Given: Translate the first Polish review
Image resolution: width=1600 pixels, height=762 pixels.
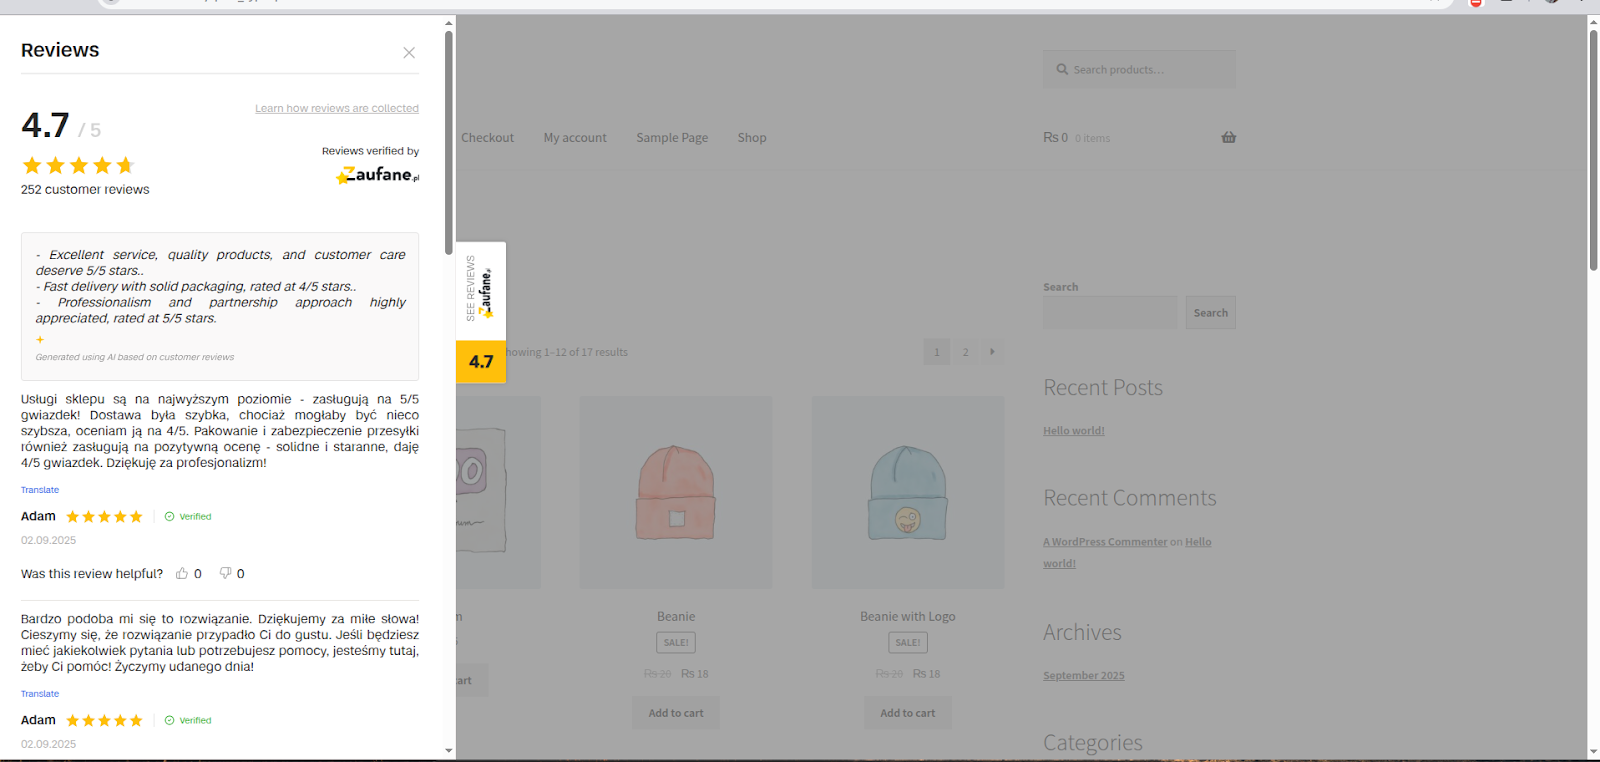Looking at the screenshot, I should [40, 490].
